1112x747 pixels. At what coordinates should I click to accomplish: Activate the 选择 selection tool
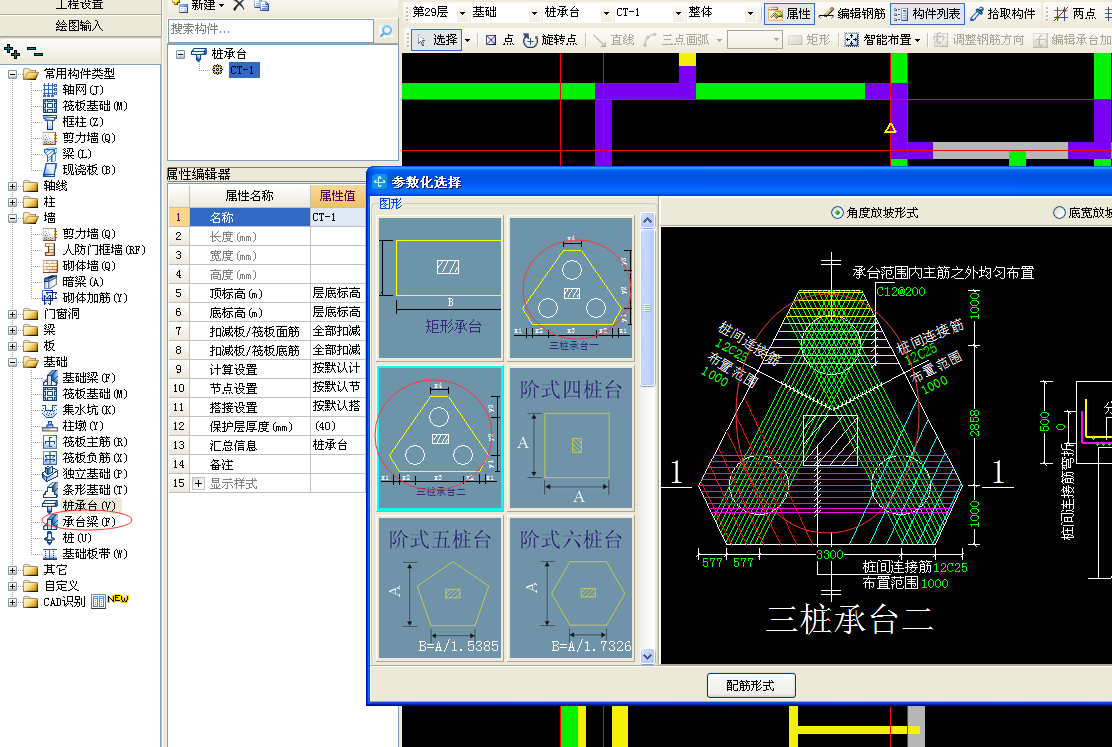point(437,40)
